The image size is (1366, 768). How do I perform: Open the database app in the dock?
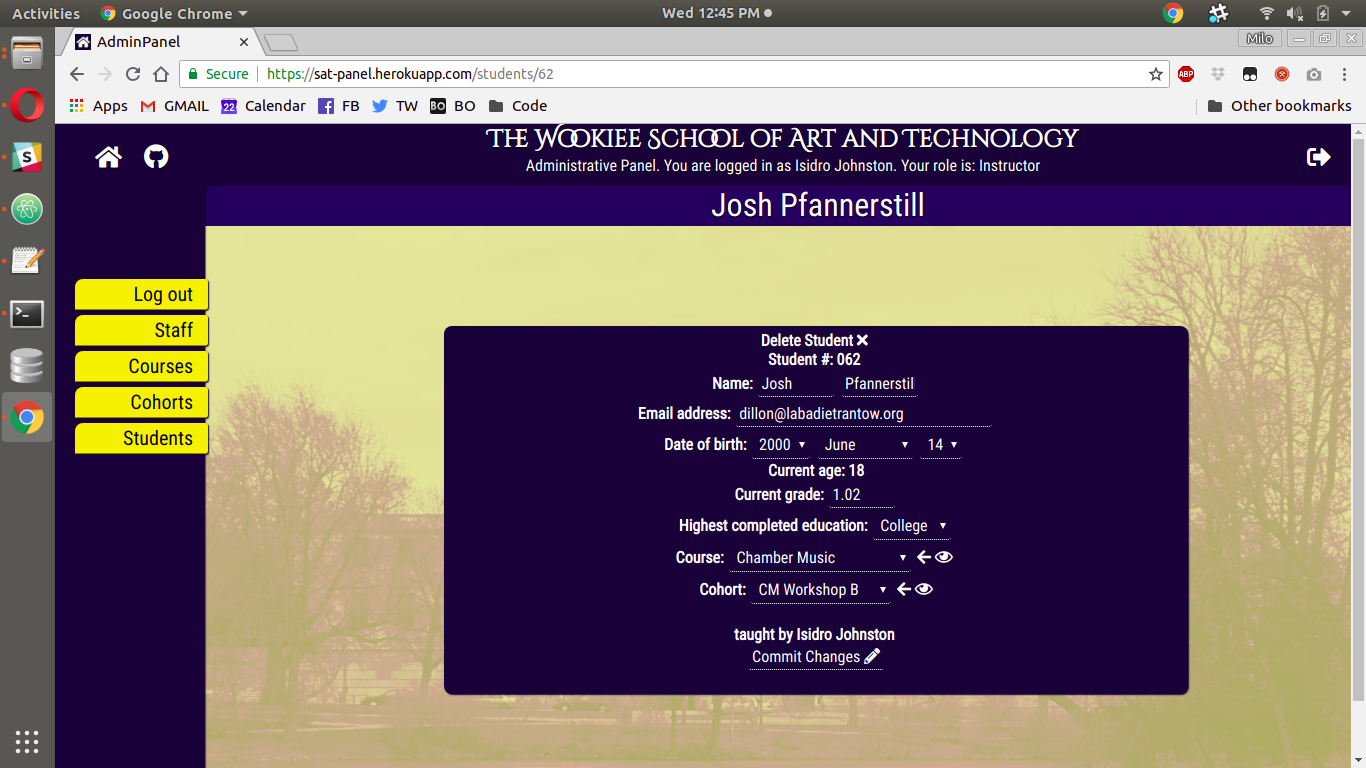tap(27, 366)
